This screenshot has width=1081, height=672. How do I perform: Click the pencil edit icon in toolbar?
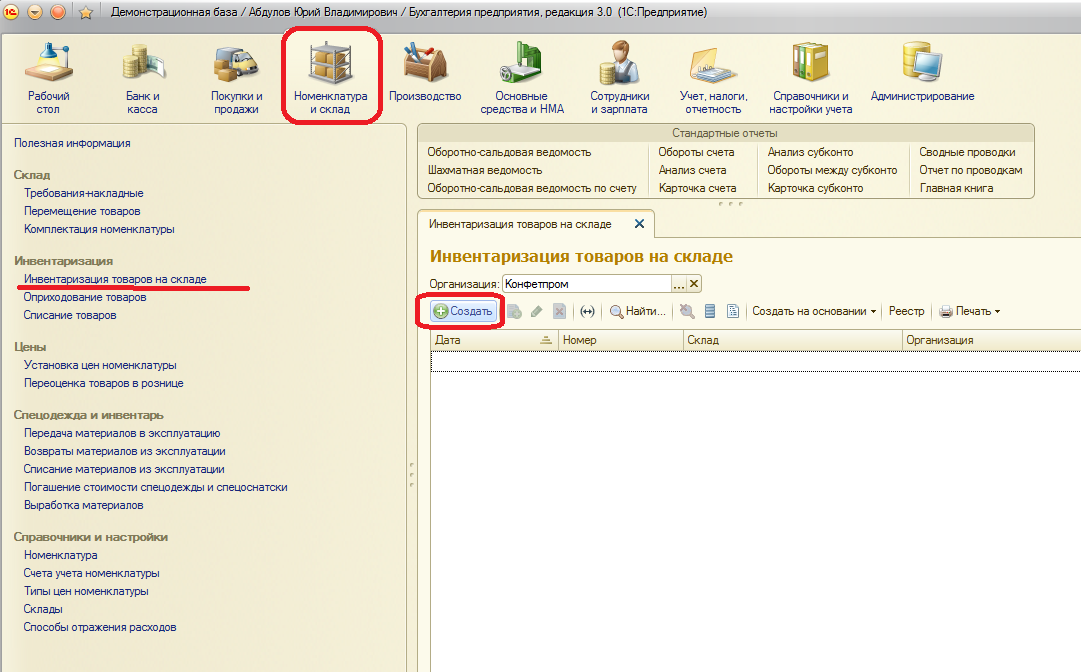pos(536,312)
